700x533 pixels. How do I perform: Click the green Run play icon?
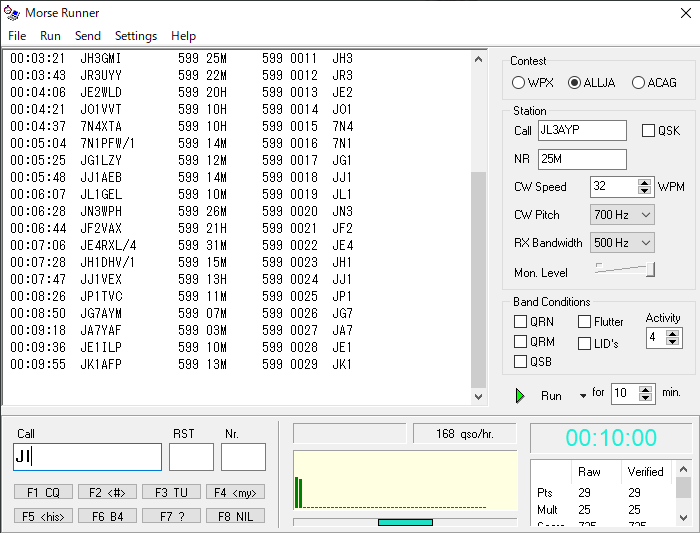(520, 396)
